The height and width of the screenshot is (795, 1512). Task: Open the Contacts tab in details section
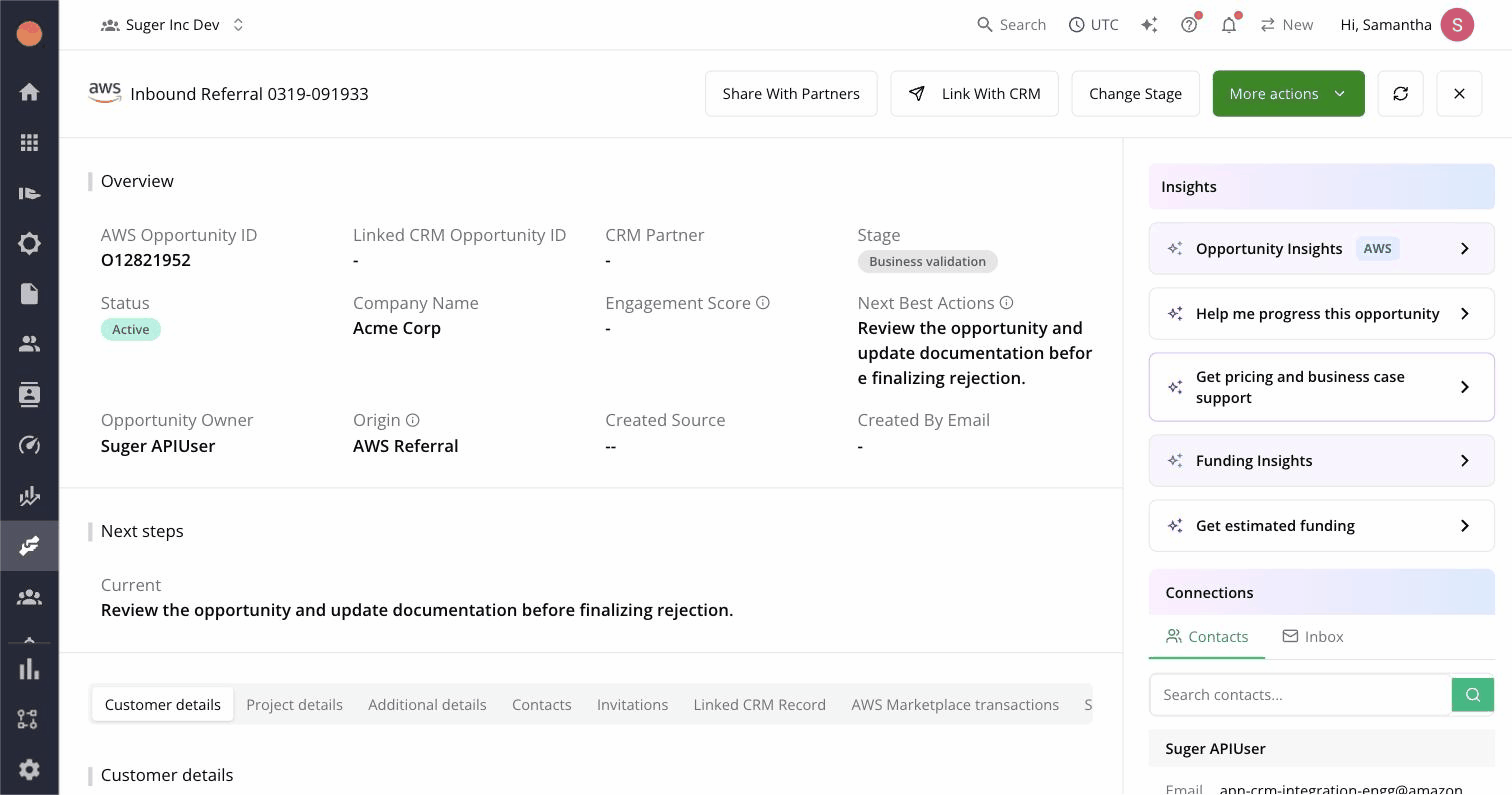[x=542, y=704]
